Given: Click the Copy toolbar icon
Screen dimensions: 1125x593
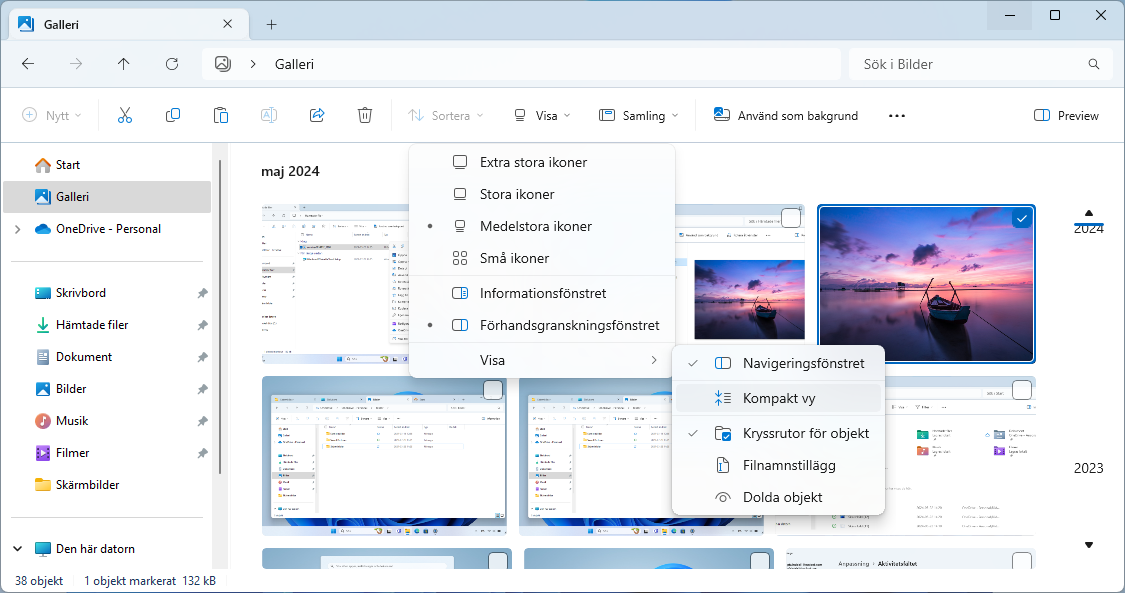Looking at the screenshot, I should (x=173, y=115).
